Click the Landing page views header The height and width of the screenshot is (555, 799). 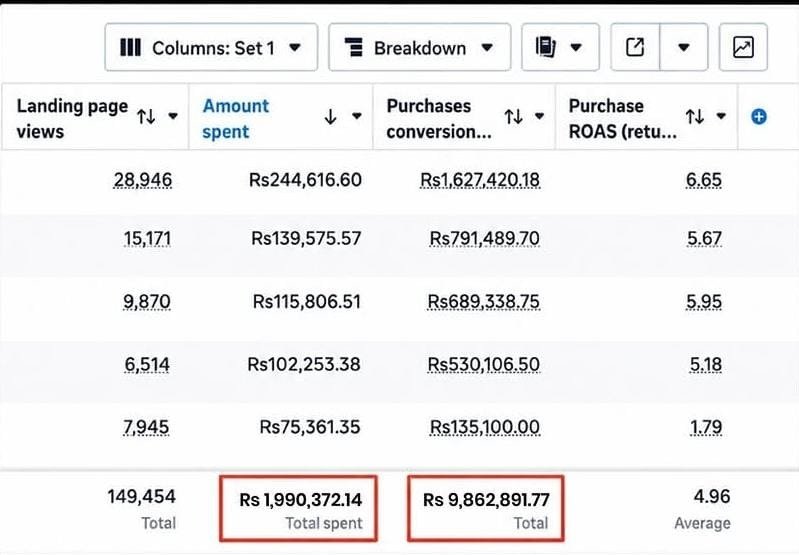(72, 118)
